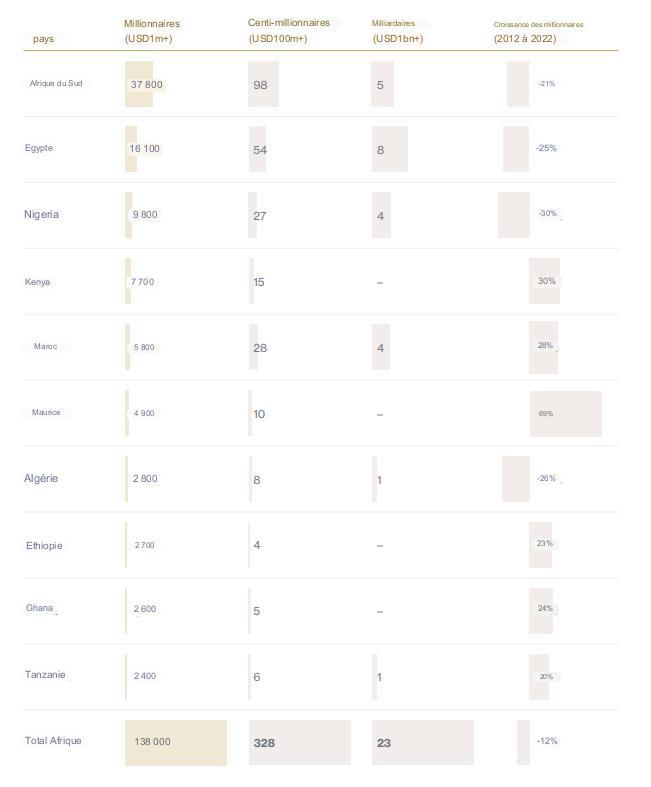Viewport: 651px width, 787px height.
Task: Select Afrique du Sud 37 800 bar
Action: tap(139, 84)
